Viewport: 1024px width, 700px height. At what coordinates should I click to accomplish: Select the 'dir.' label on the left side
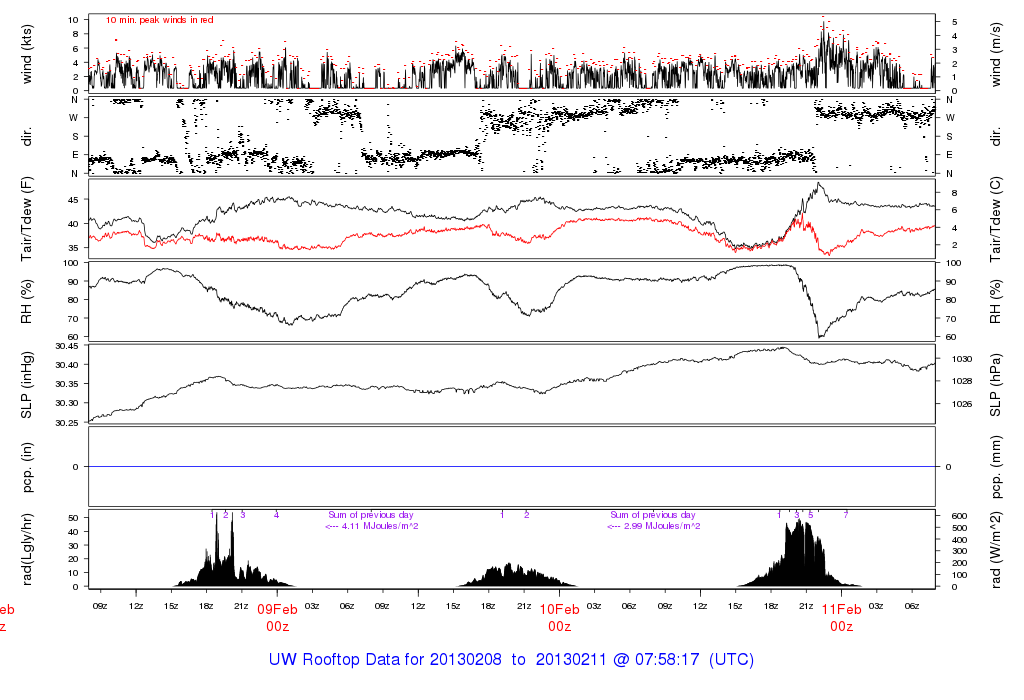coord(26,137)
